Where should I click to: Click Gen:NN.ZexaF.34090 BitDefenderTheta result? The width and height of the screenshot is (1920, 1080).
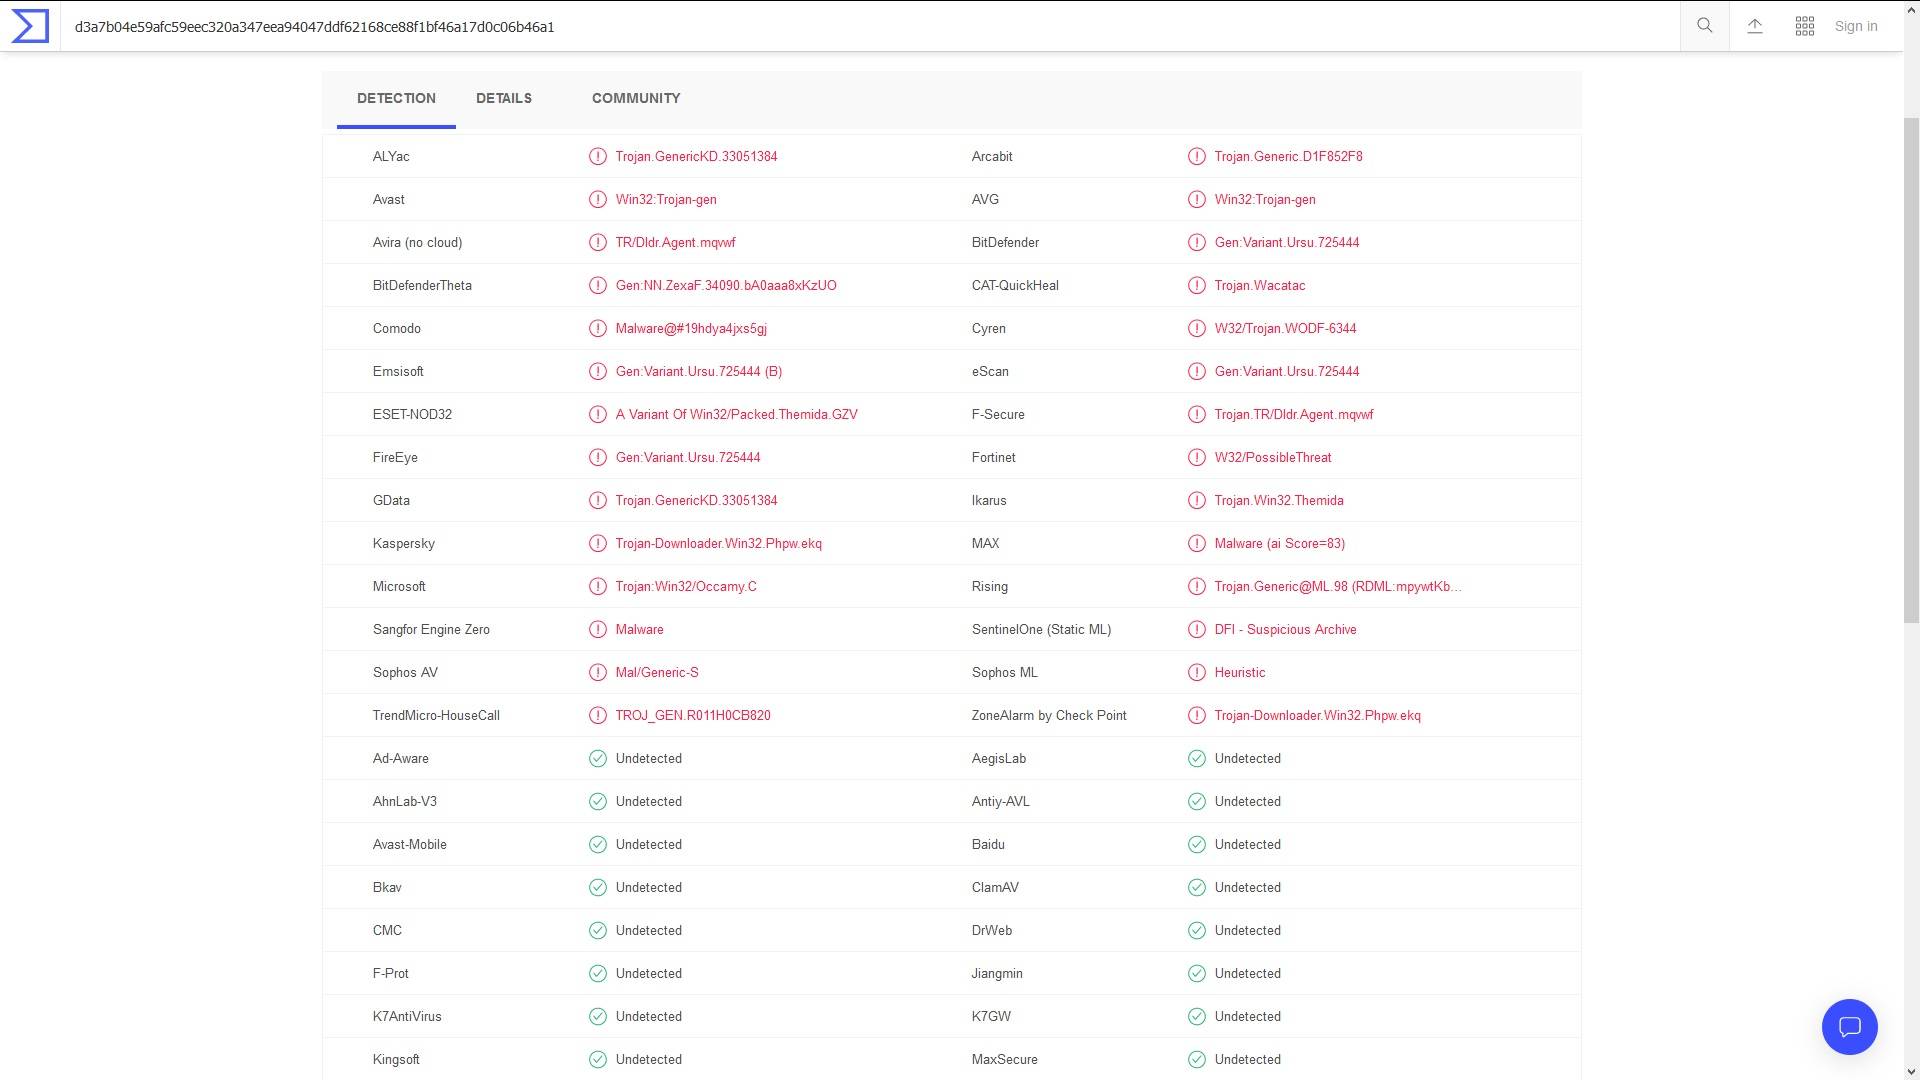pos(726,286)
